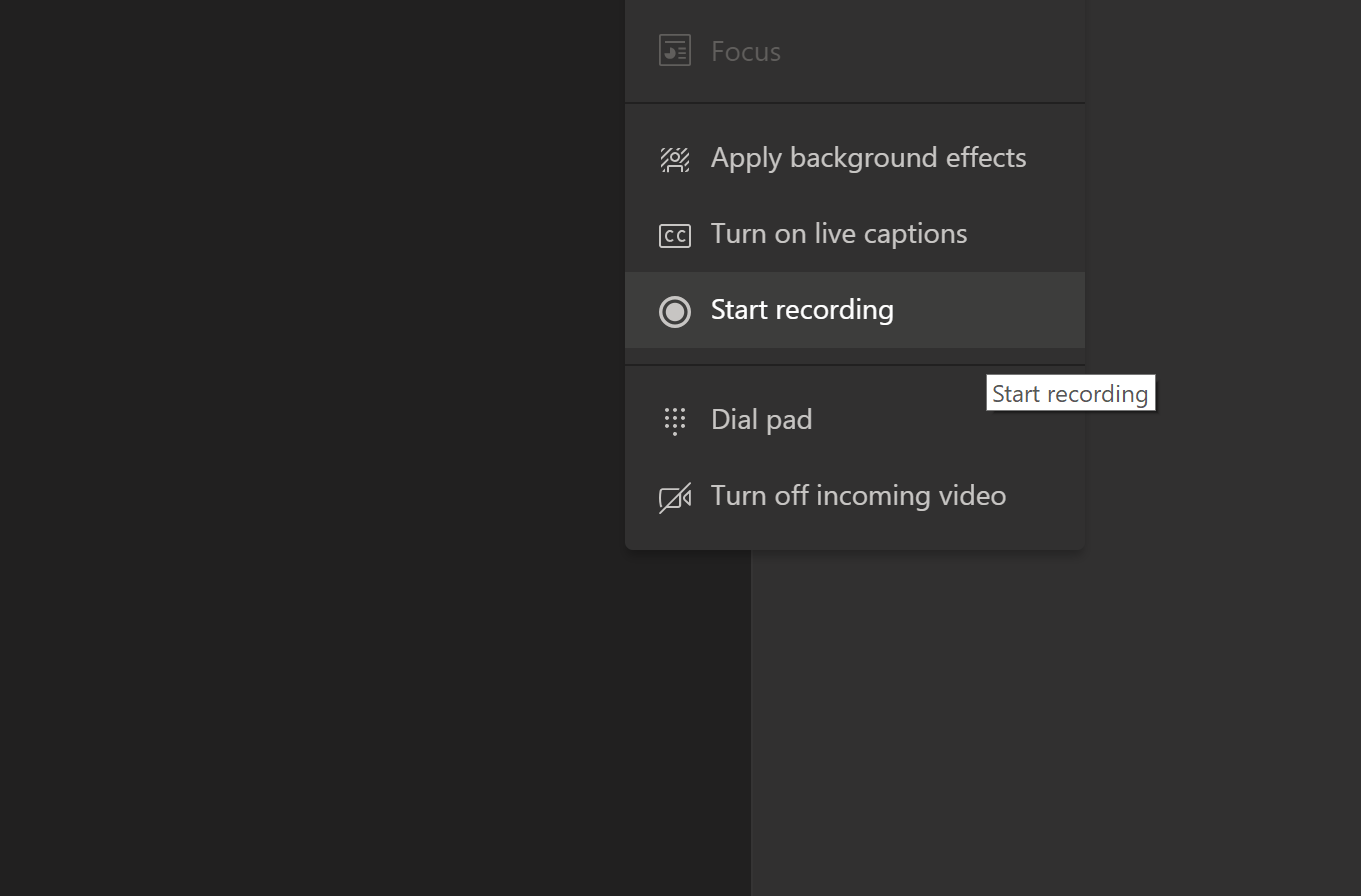Click the dotted grid icon for Dial pad
Image resolution: width=1361 pixels, height=896 pixels.
[674, 420]
